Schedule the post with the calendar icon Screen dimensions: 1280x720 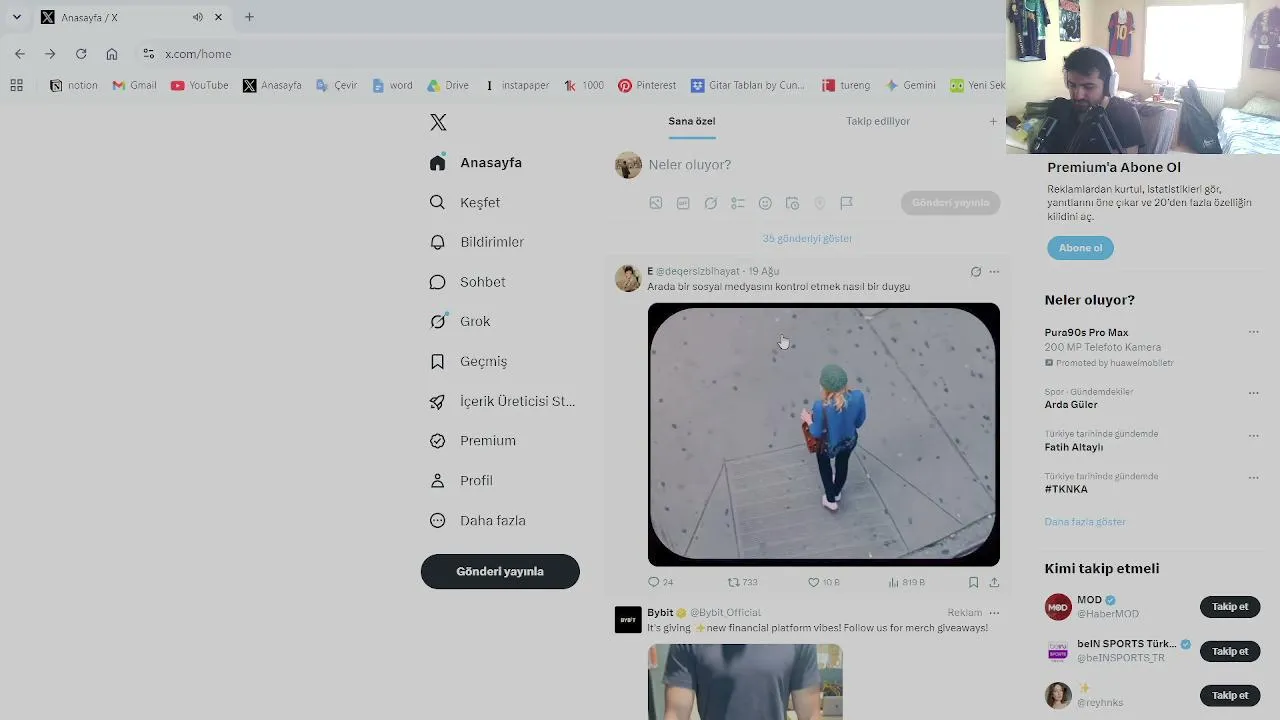[792, 203]
